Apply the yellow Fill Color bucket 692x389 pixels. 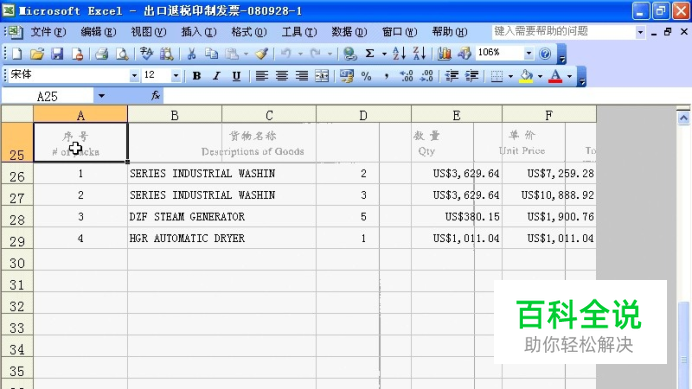click(x=526, y=76)
